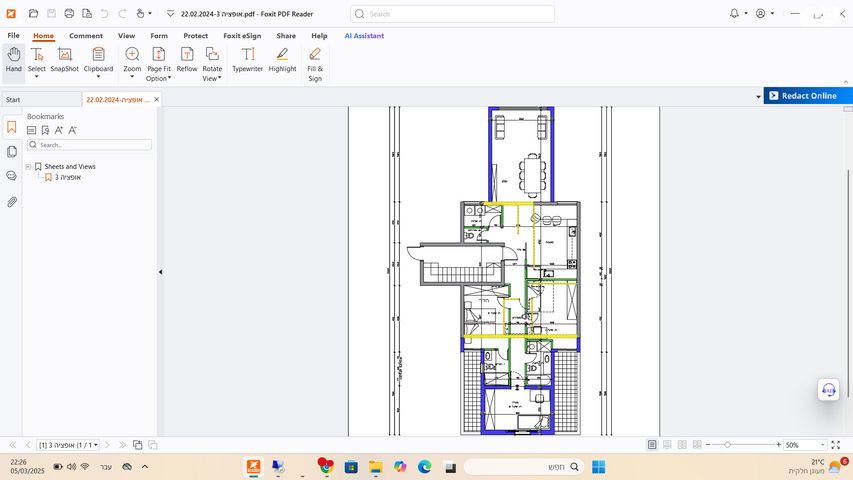Click the Reflow icon

(x=187, y=59)
